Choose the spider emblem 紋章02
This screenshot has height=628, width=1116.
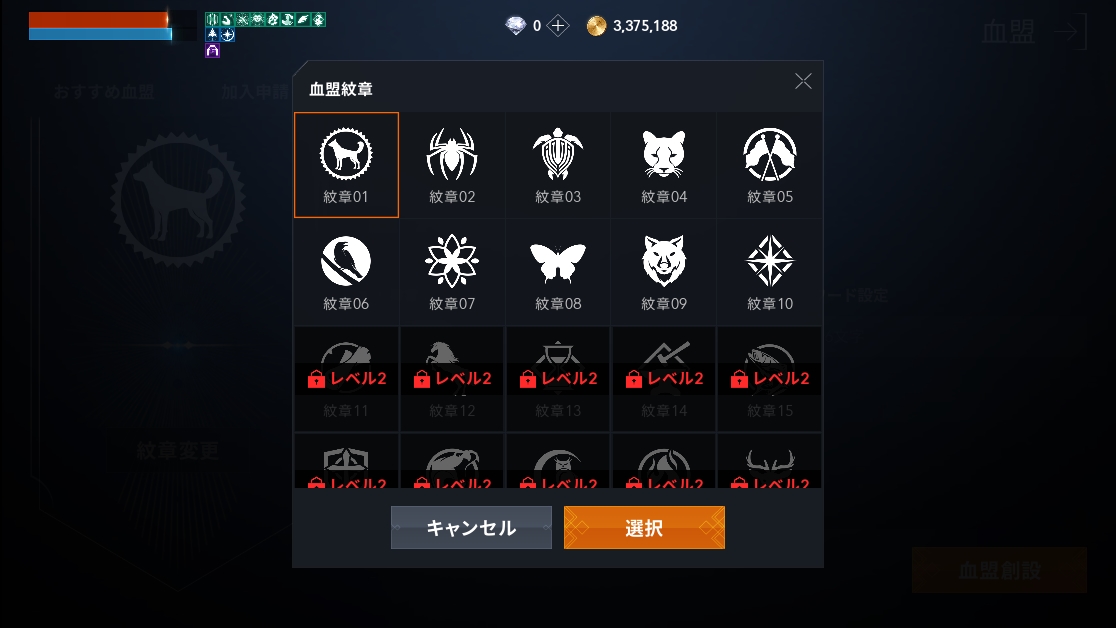click(452, 165)
